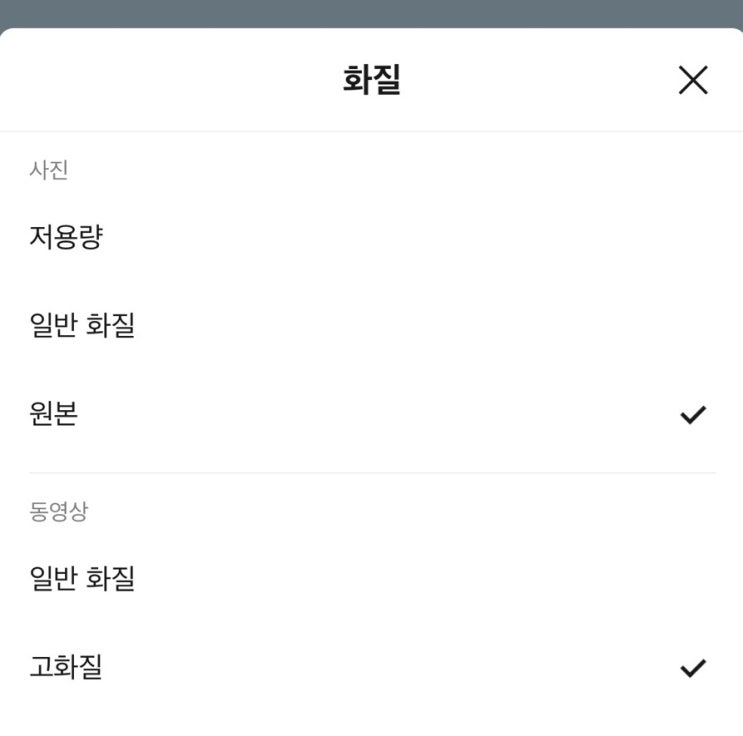Tap the 화질 title text

pyautogui.click(x=371, y=80)
